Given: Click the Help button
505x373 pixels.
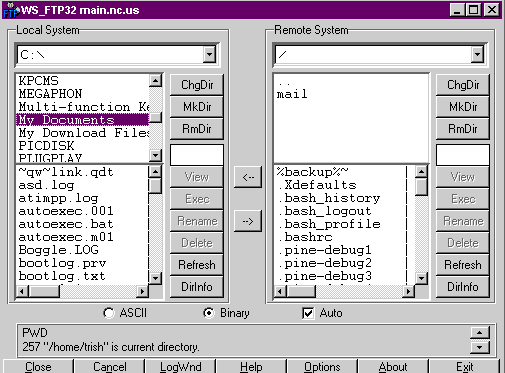Looking at the screenshot, I should click(x=251, y=366).
